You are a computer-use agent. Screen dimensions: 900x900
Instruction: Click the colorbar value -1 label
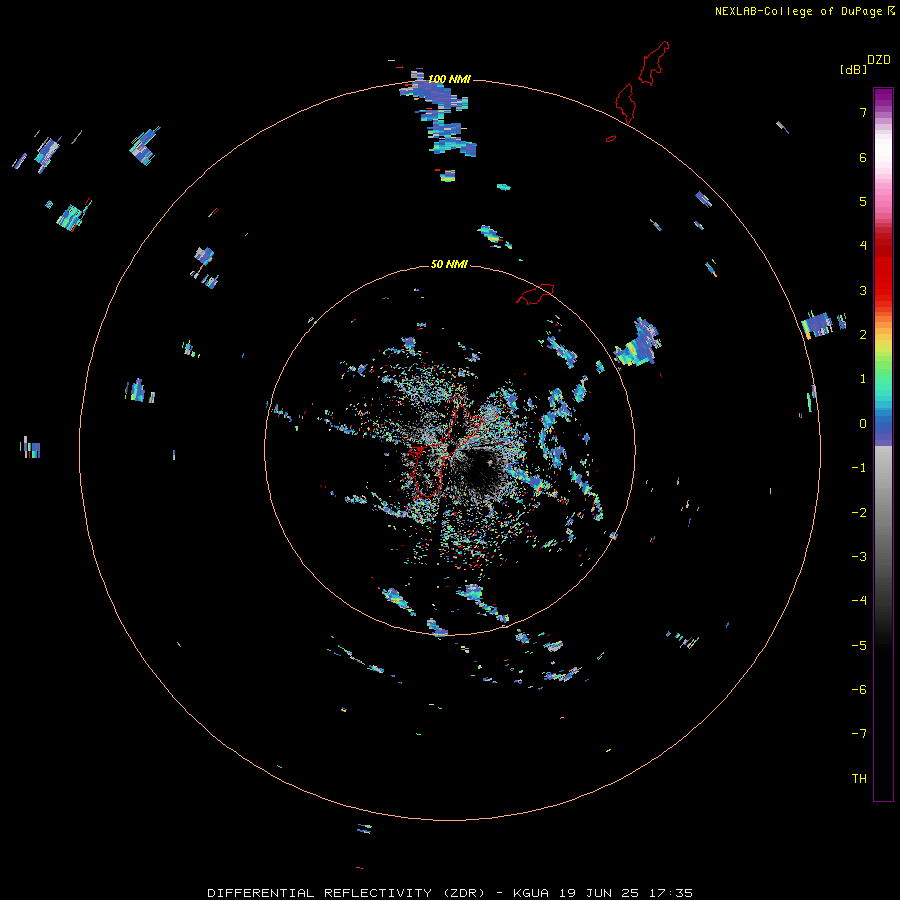click(x=859, y=468)
